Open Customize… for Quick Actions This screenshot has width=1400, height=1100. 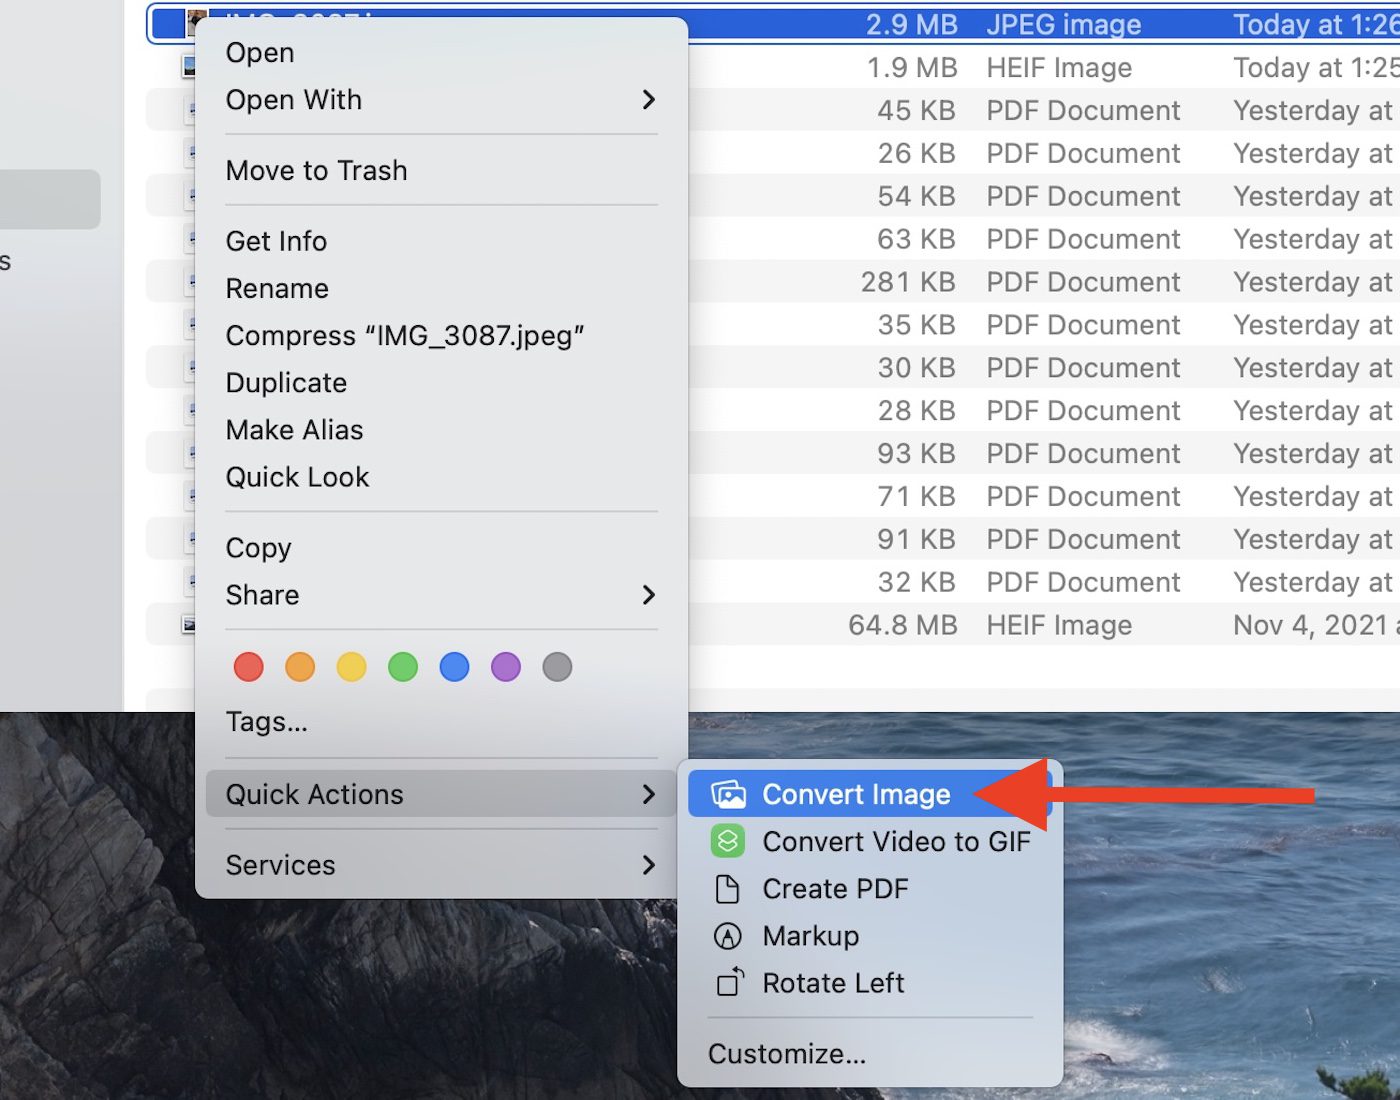(786, 1054)
